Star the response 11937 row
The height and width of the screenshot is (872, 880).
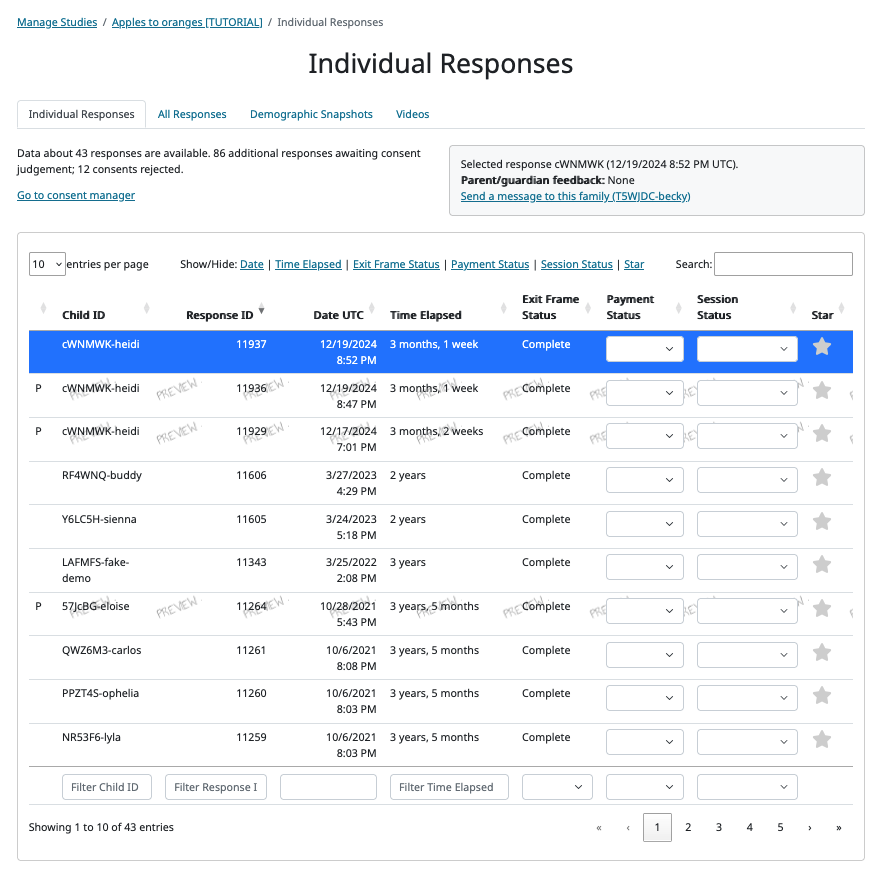point(822,347)
